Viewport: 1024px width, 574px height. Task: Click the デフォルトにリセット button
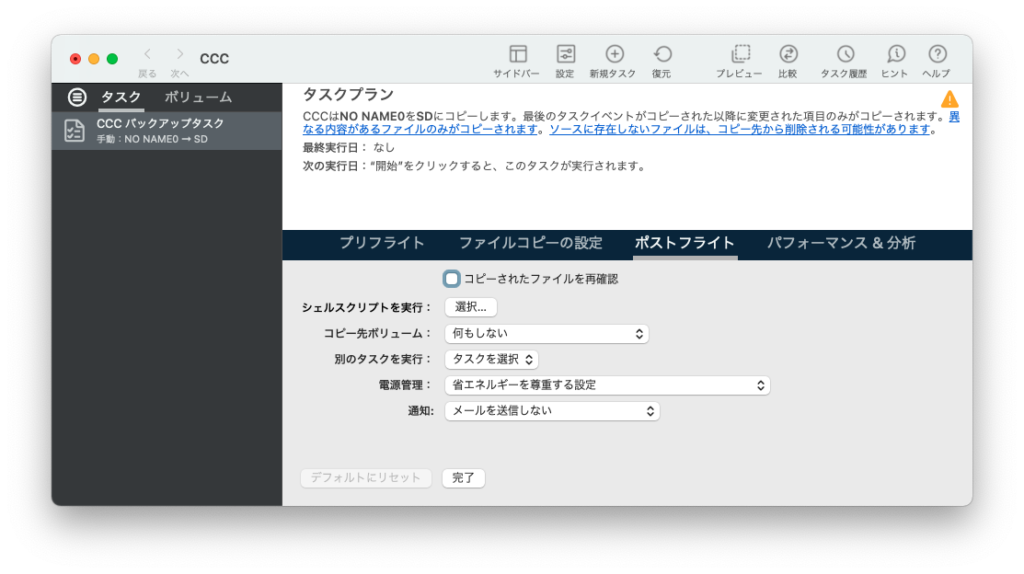pos(366,478)
